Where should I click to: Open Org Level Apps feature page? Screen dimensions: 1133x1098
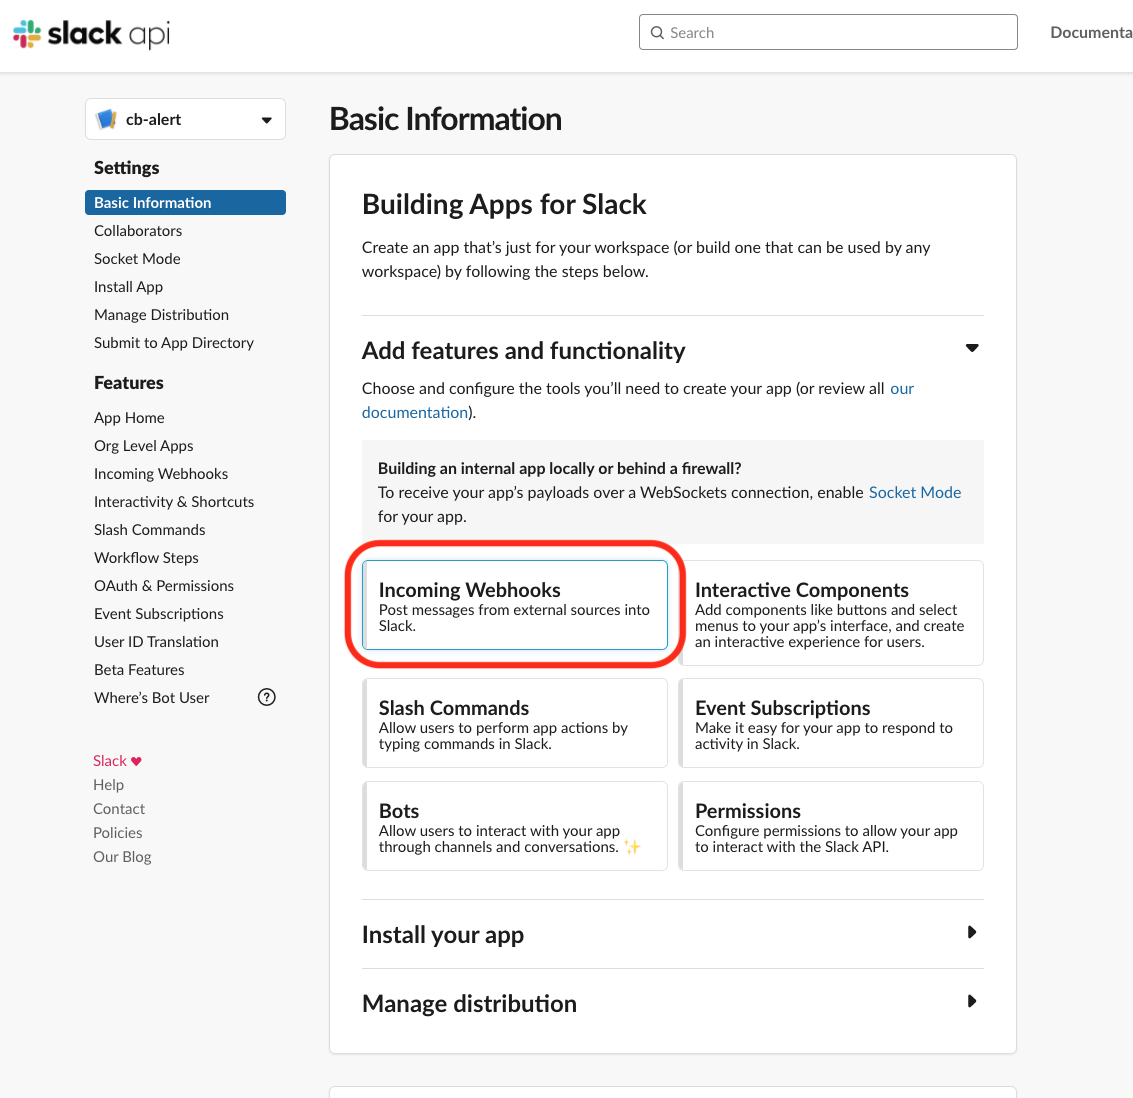[144, 446]
